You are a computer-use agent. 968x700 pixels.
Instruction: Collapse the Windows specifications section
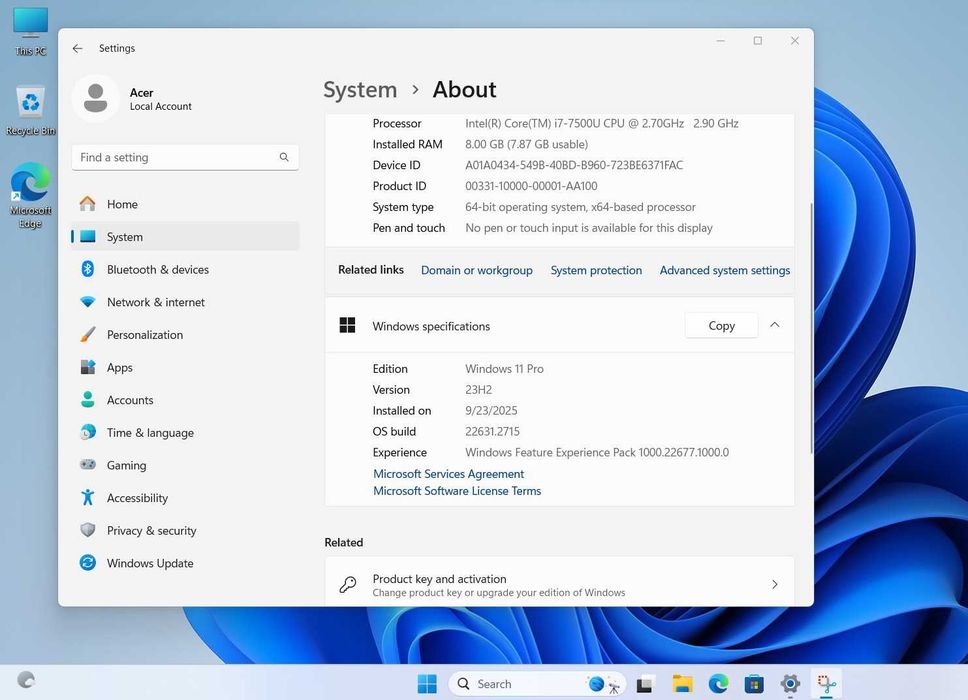[x=775, y=325]
